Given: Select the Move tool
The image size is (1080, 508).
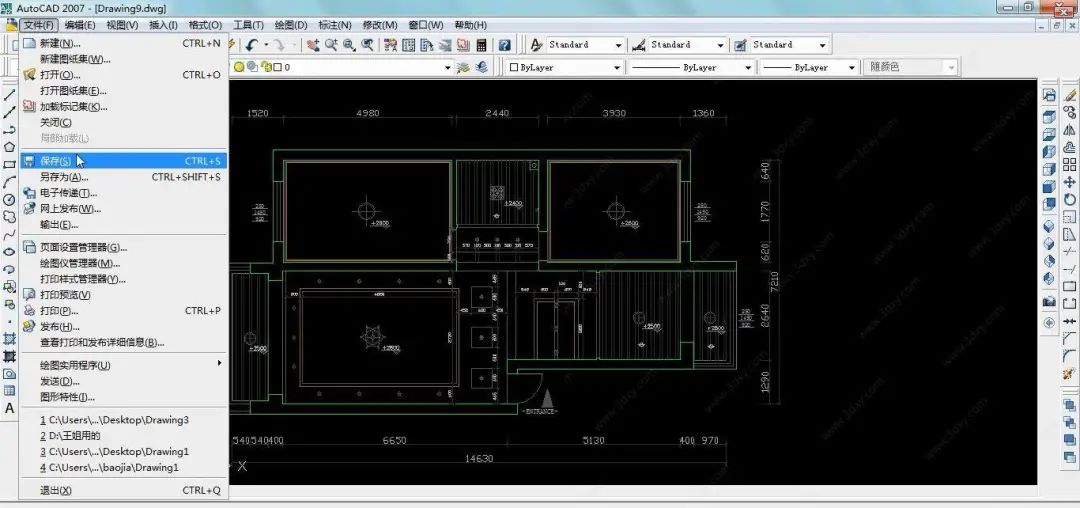Looking at the screenshot, I should [1069, 182].
